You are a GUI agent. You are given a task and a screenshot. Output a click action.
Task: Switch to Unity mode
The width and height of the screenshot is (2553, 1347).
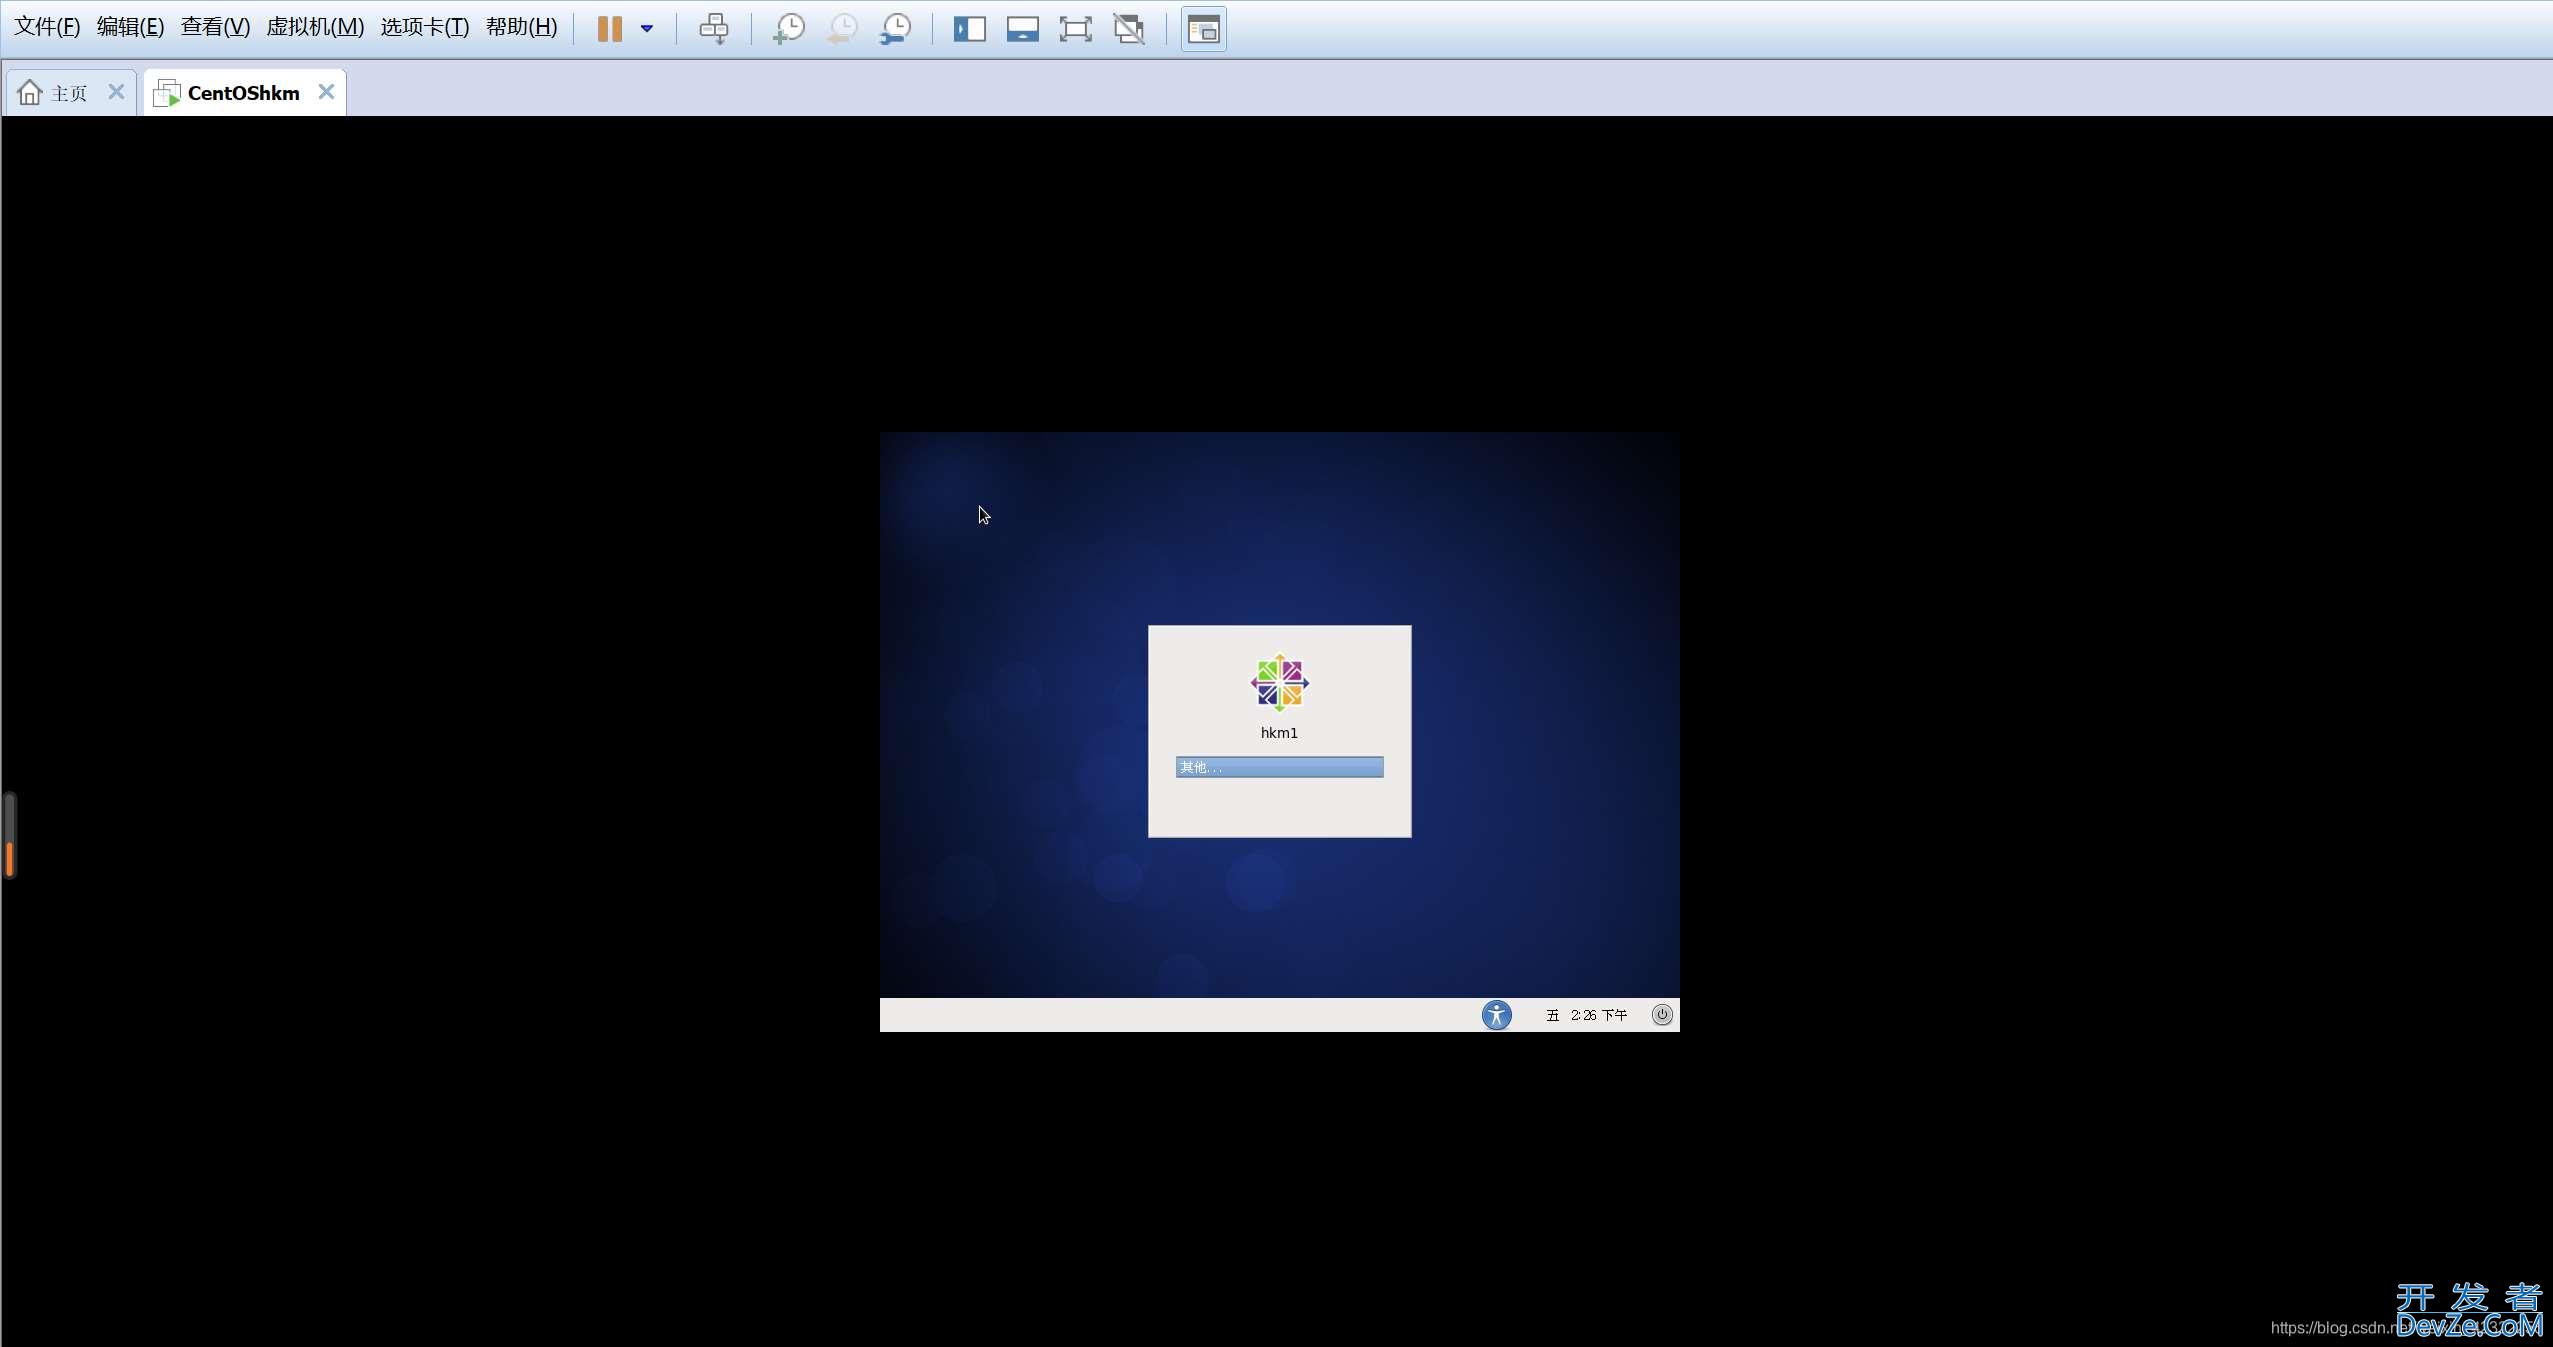click(1129, 29)
